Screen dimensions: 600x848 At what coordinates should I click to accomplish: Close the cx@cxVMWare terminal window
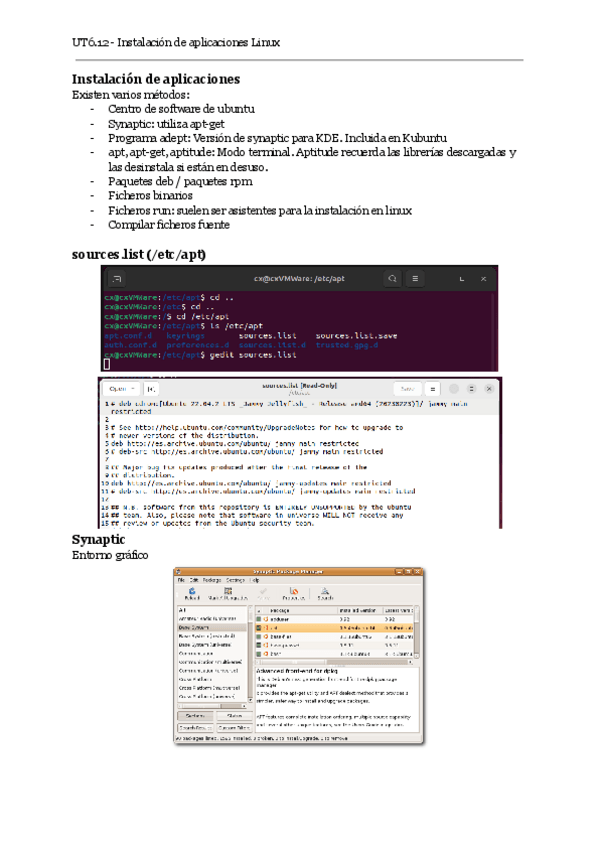(x=483, y=279)
